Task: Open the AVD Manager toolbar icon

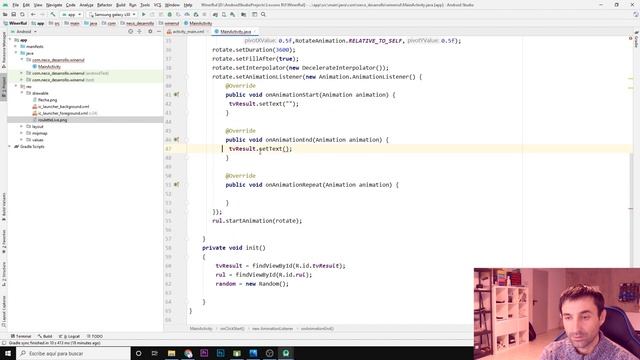Action: [x=224, y=14]
